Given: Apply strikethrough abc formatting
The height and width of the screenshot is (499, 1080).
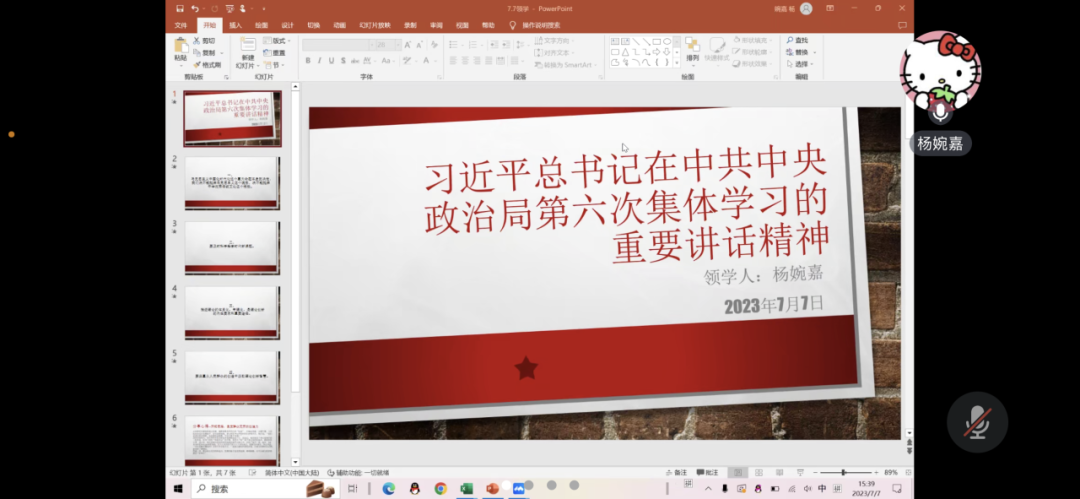Looking at the screenshot, I should tap(356, 61).
